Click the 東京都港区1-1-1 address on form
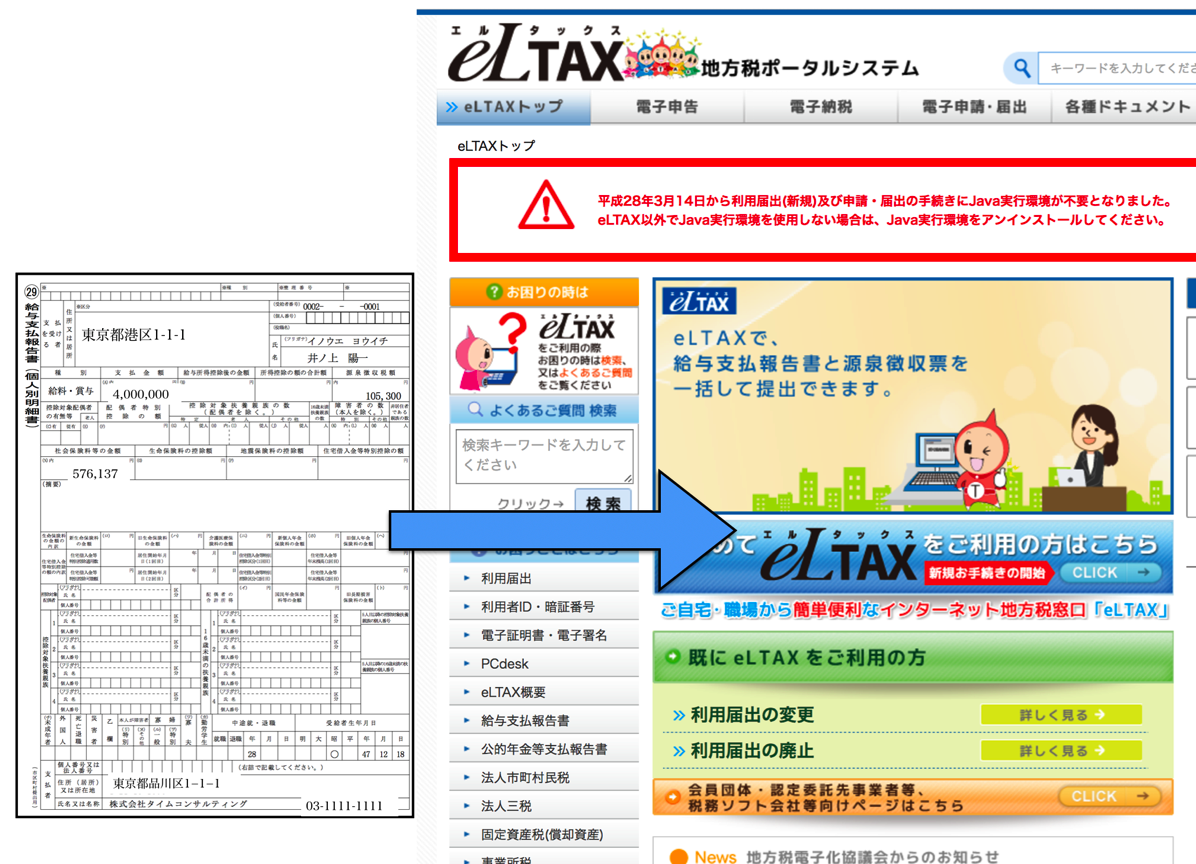 point(134,335)
